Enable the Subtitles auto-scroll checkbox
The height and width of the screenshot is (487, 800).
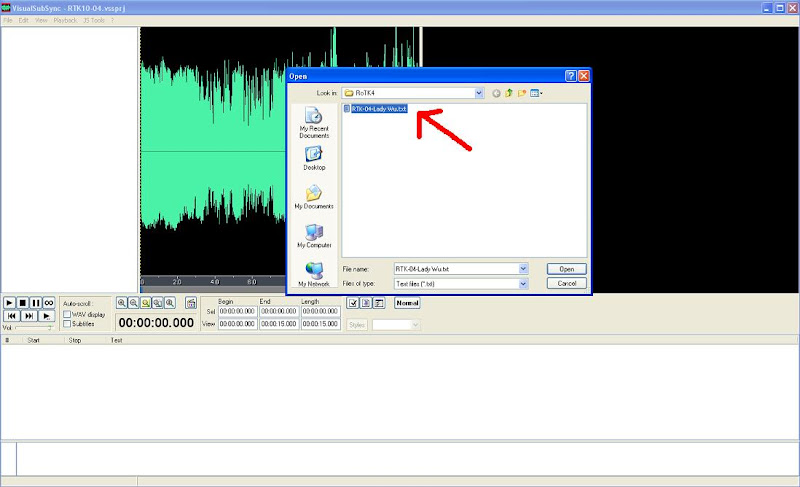coord(67,324)
